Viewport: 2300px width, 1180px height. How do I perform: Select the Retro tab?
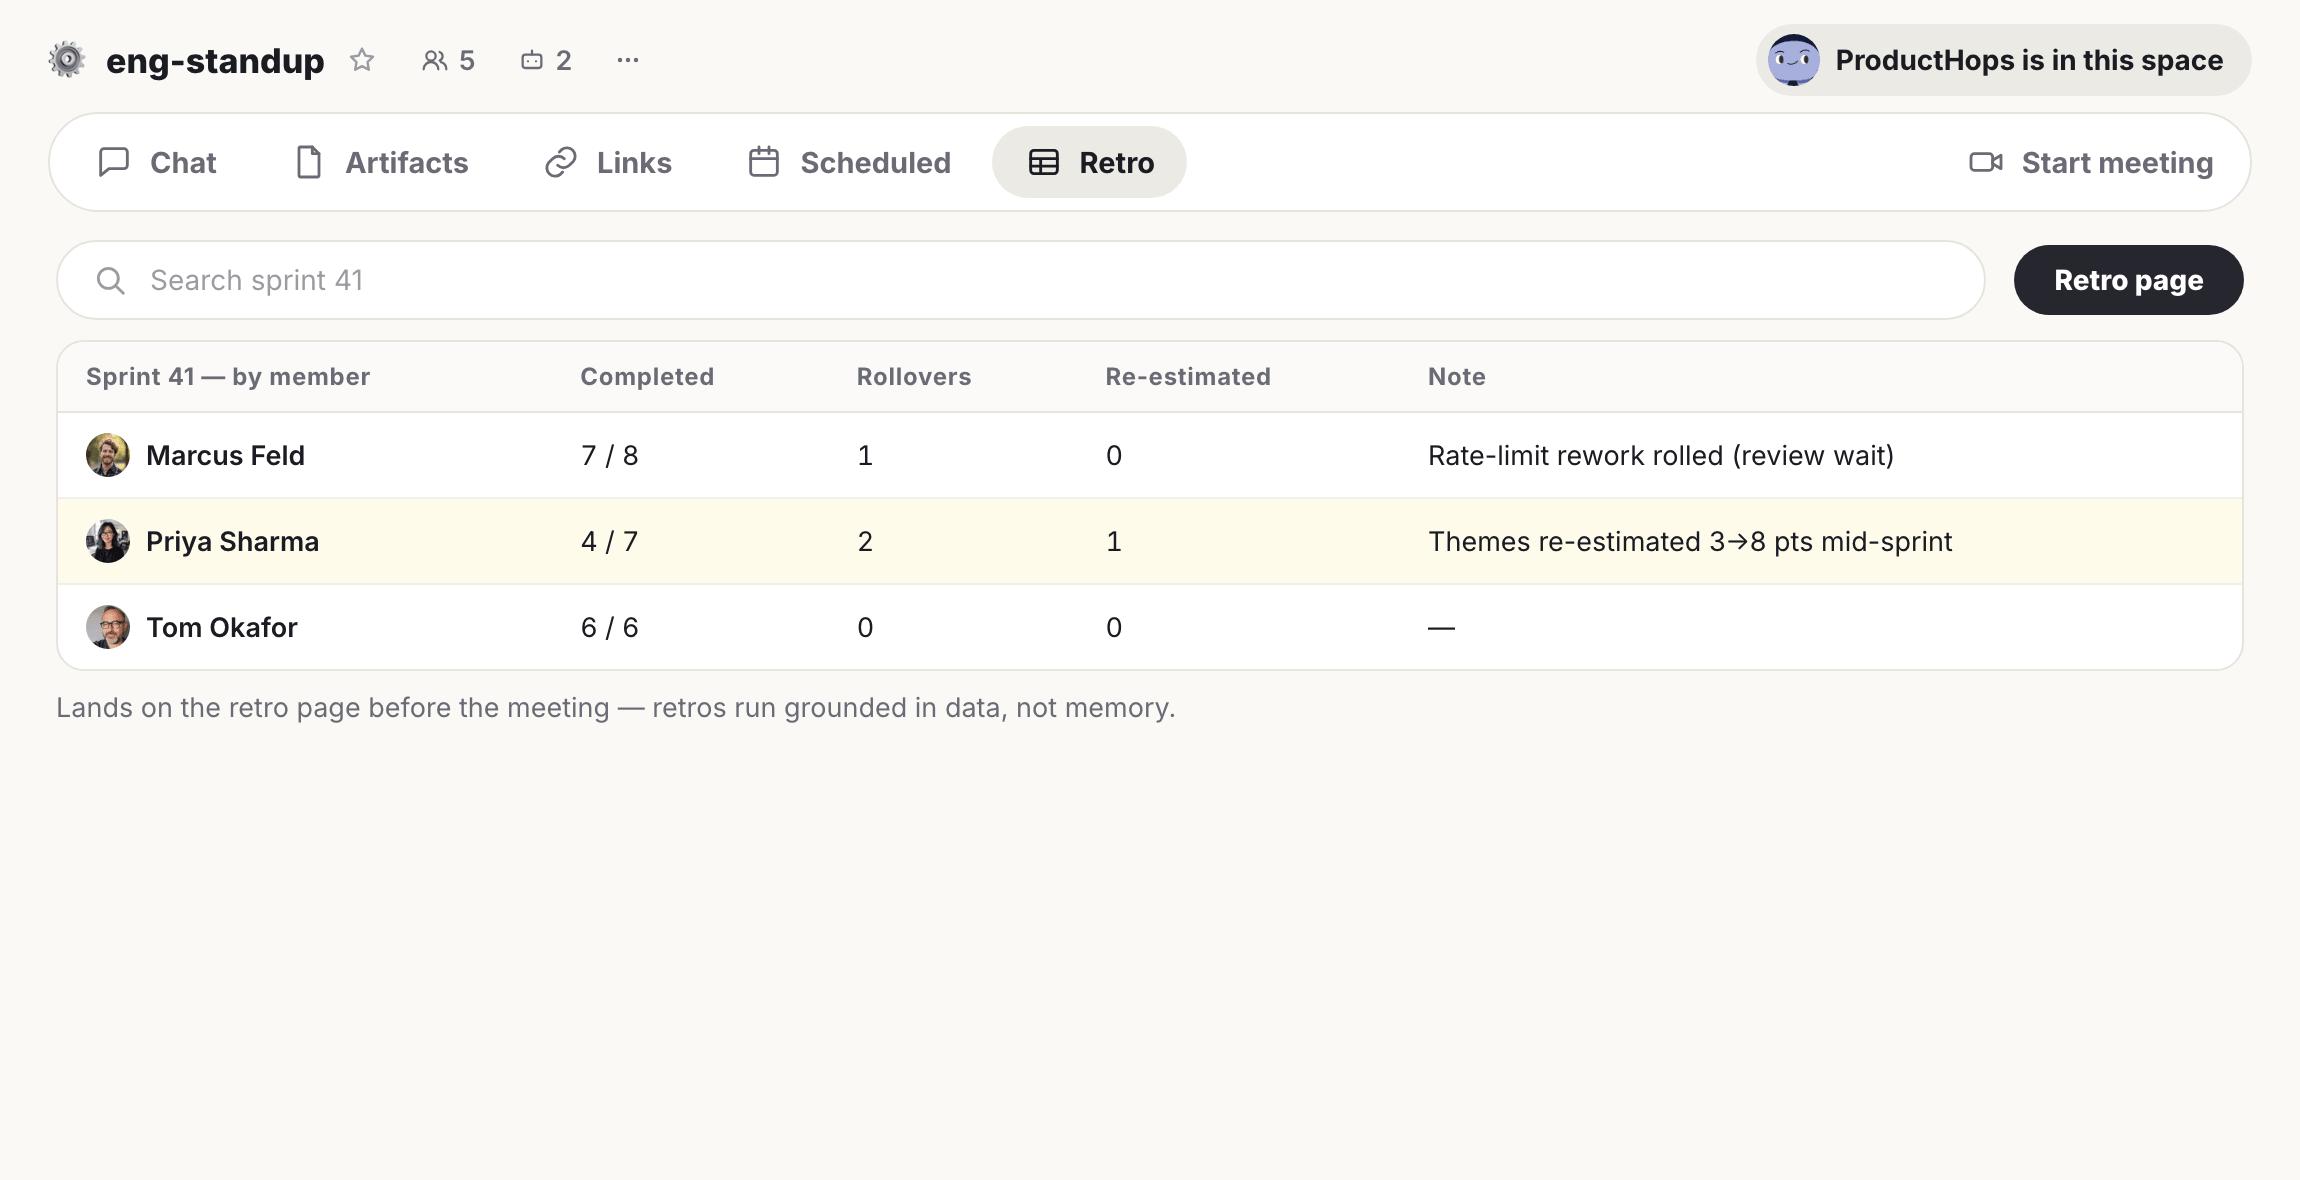(1089, 162)
